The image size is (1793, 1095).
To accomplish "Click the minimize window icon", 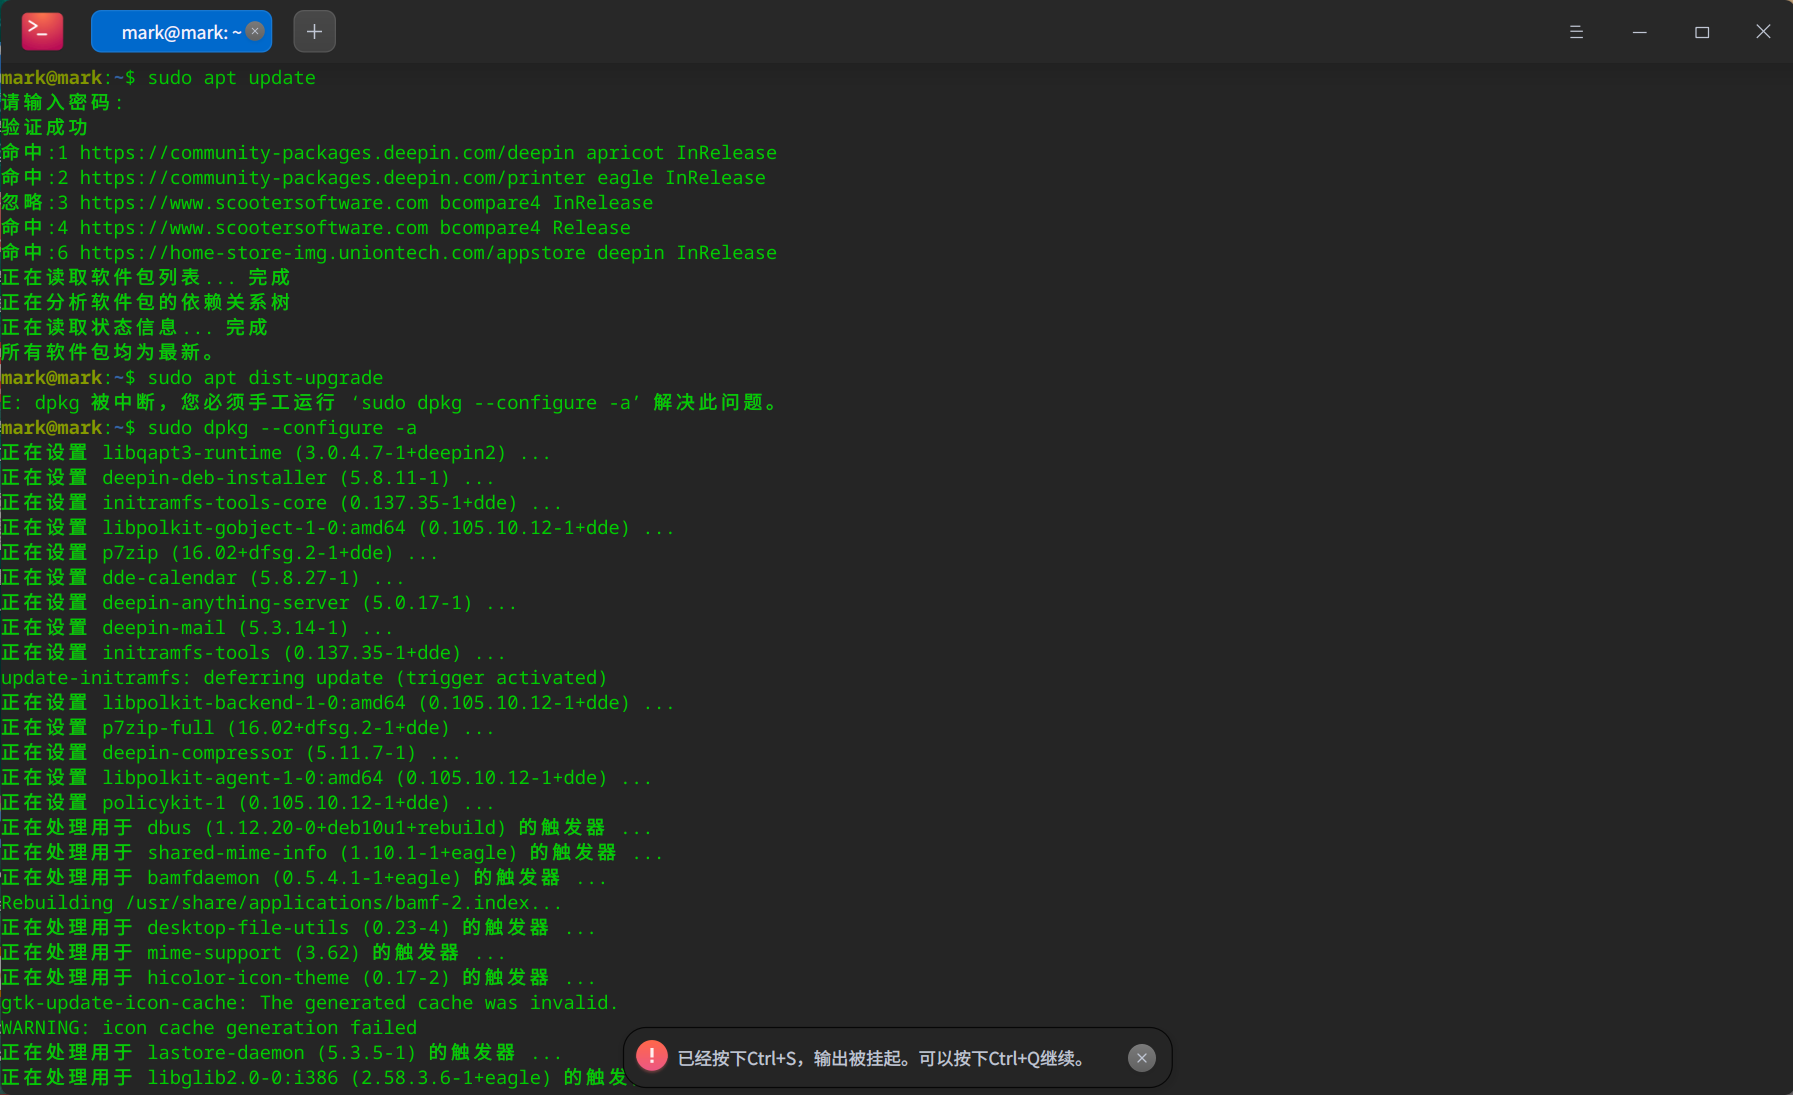I will [1638, 31].
